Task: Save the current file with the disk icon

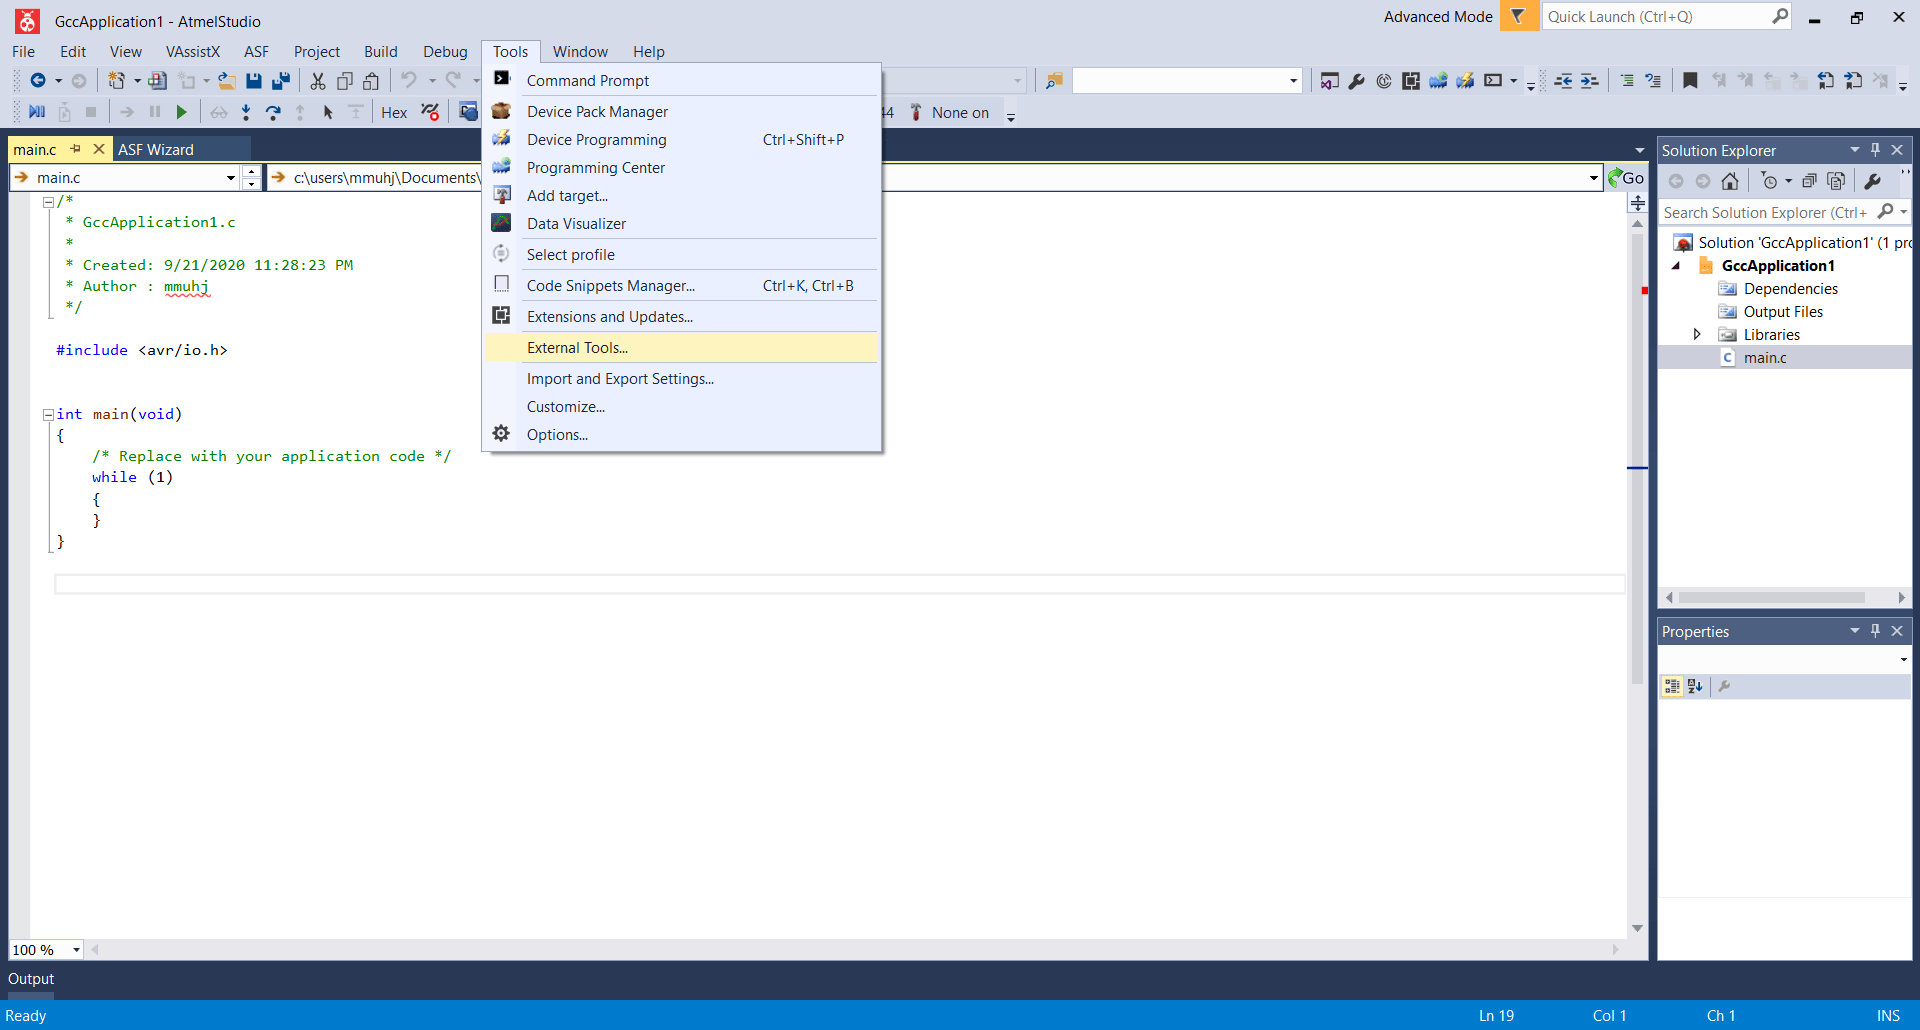Action: [x=254, y=81]
